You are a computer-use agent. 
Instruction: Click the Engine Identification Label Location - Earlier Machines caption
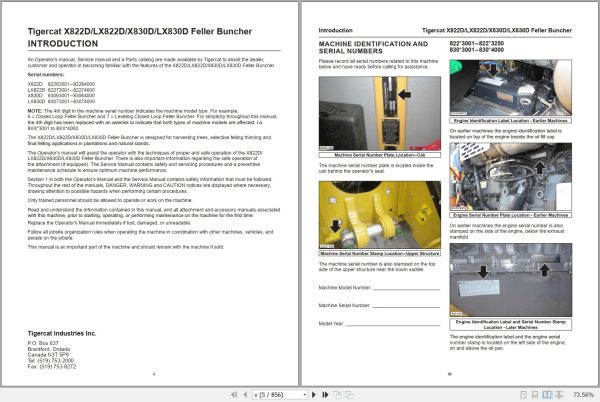(x=511, y=120)
